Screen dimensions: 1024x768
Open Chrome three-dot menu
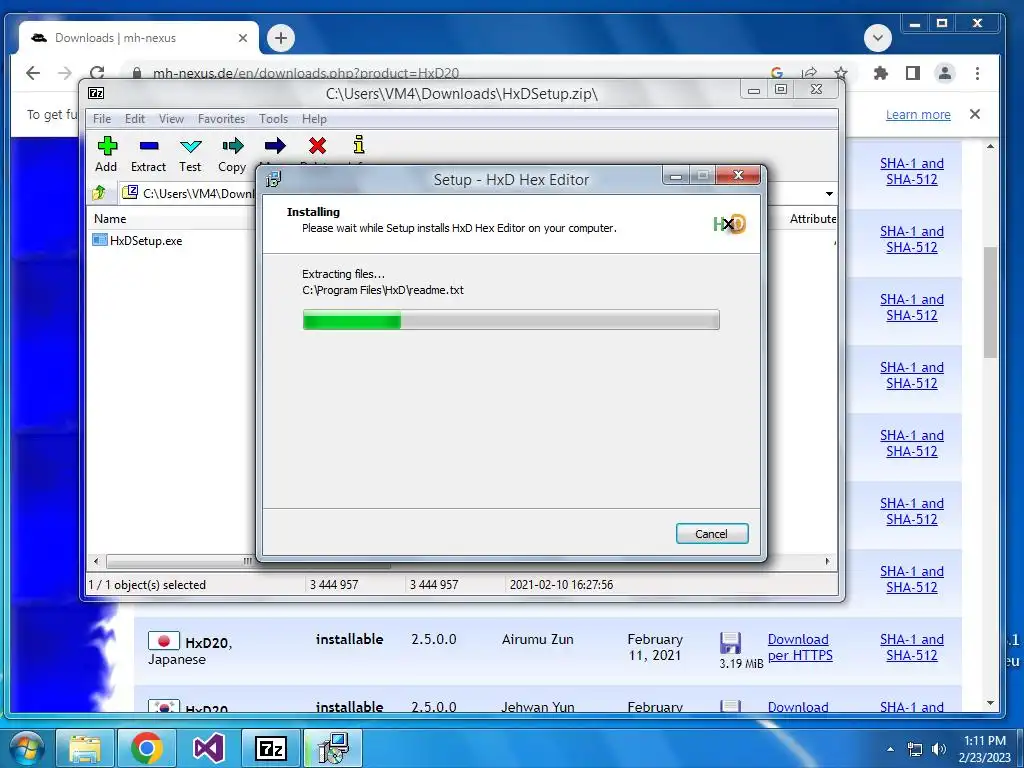tap(978, 73)
